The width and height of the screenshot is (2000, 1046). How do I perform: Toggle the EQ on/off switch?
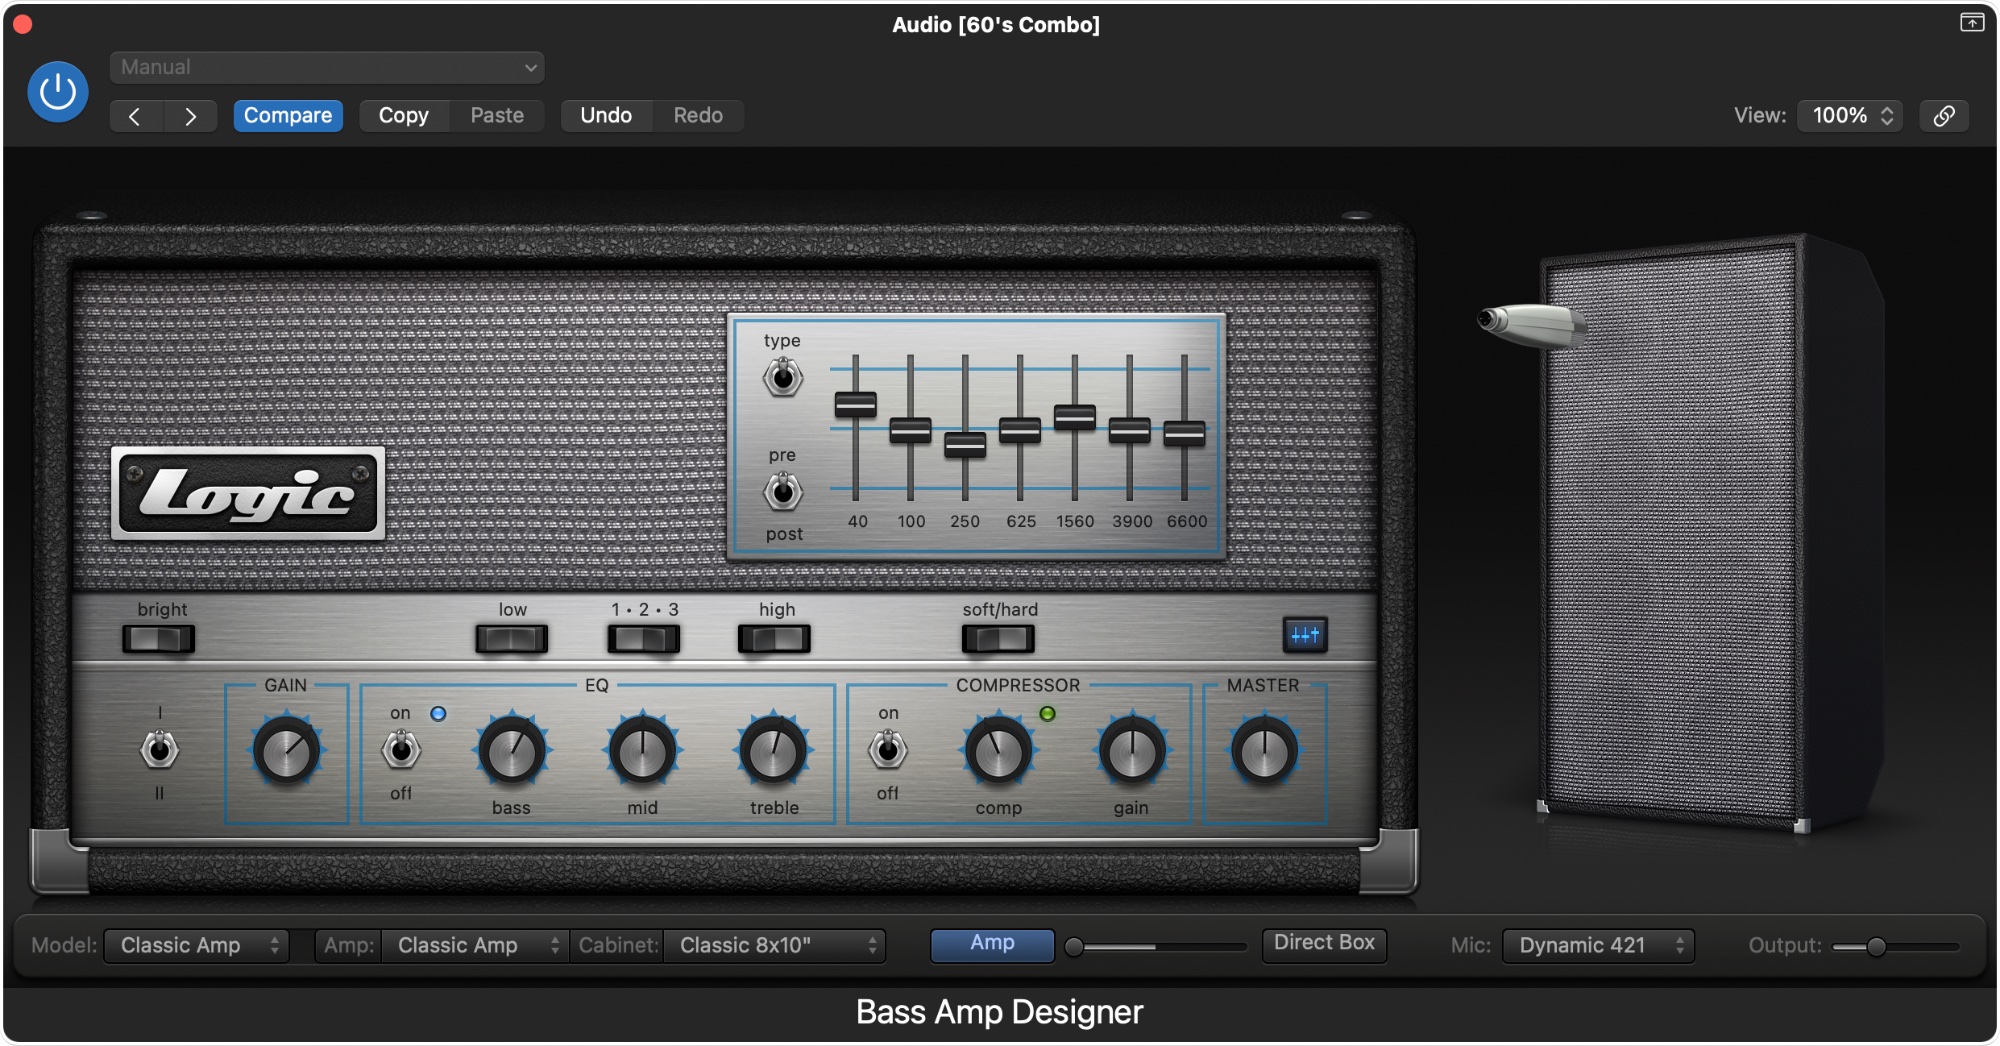pyautogui.click(x=401, y=749)
